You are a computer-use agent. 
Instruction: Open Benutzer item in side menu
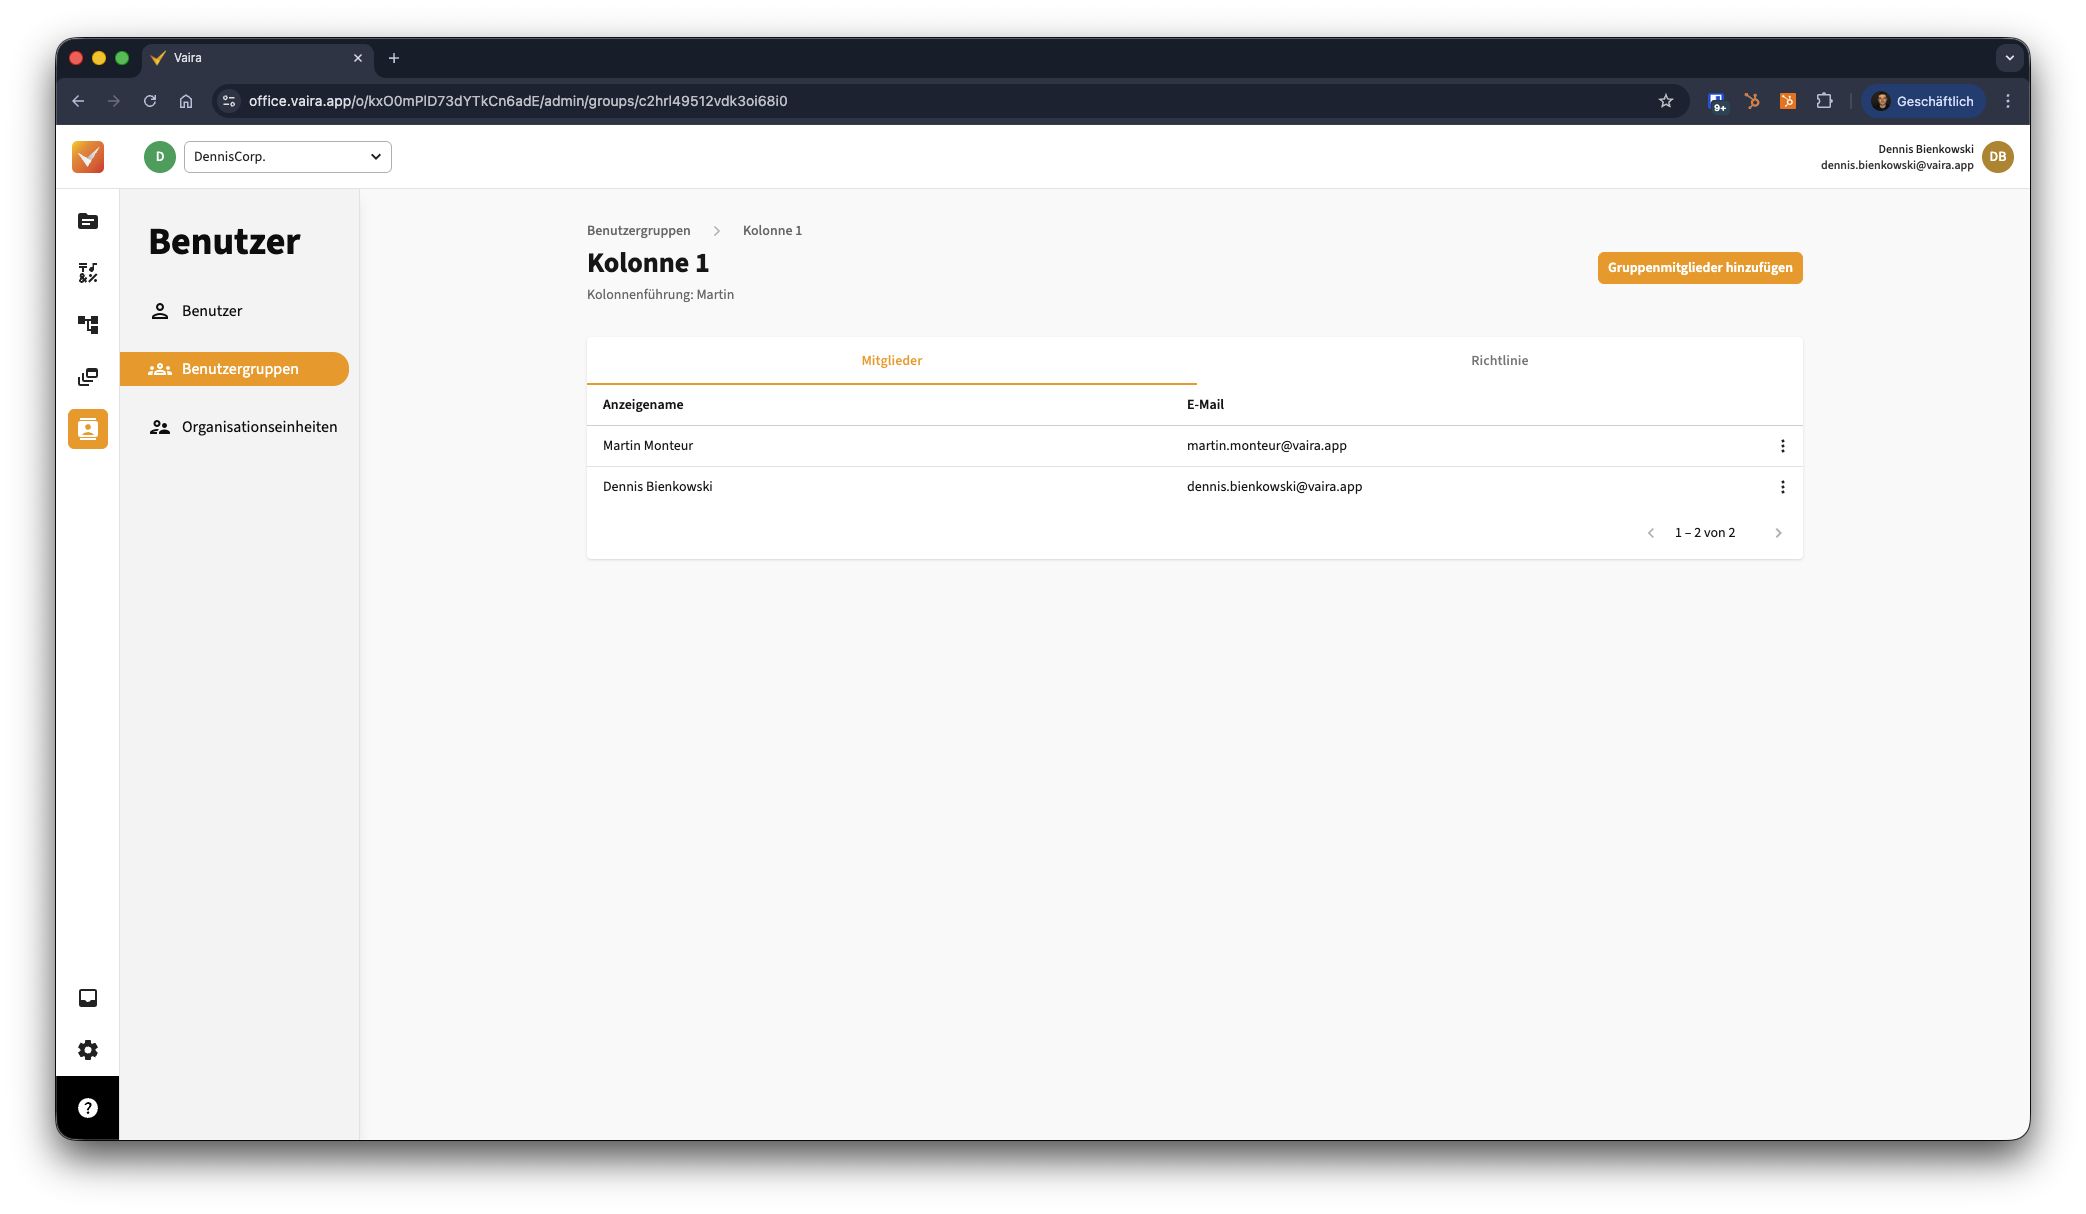pyautogui.click(x=212, y=311)
